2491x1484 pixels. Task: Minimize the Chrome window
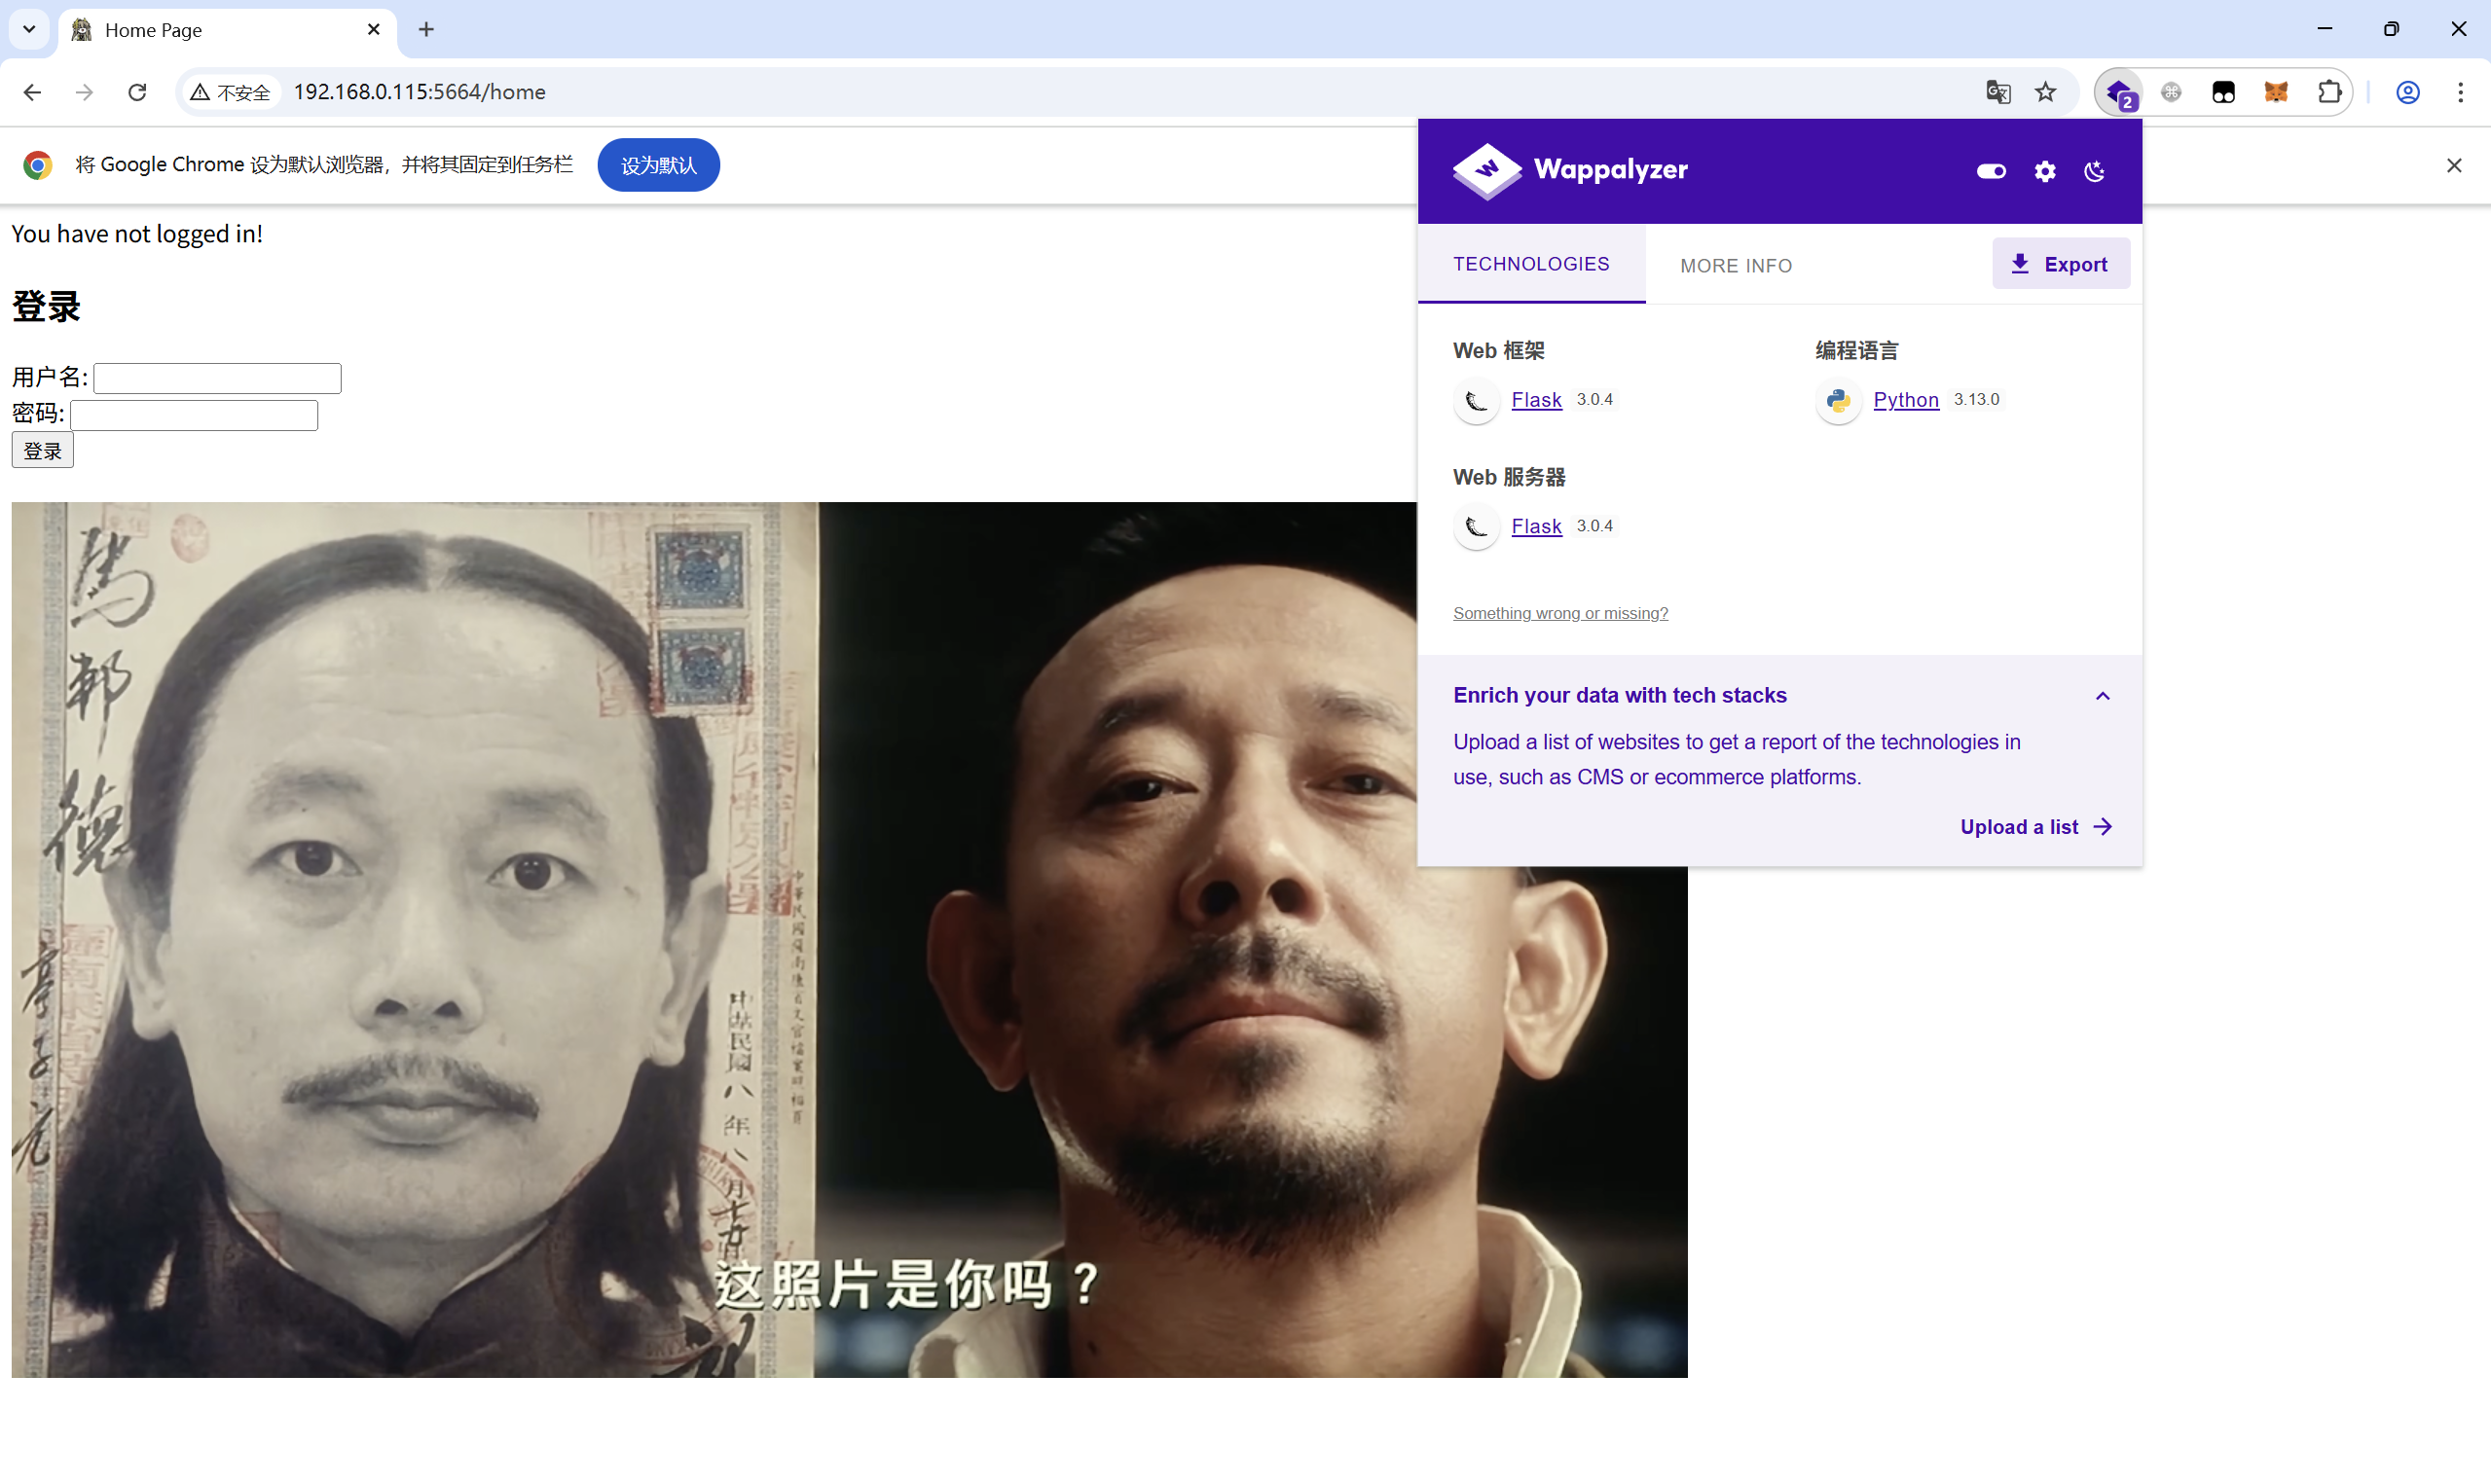(2324, 29)
